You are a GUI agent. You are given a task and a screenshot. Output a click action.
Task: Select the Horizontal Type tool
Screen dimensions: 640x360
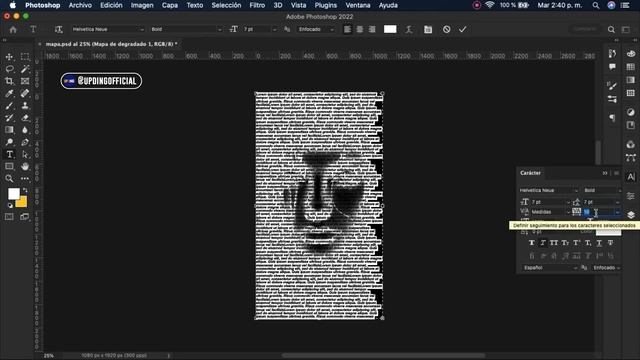tap(9, 154)
